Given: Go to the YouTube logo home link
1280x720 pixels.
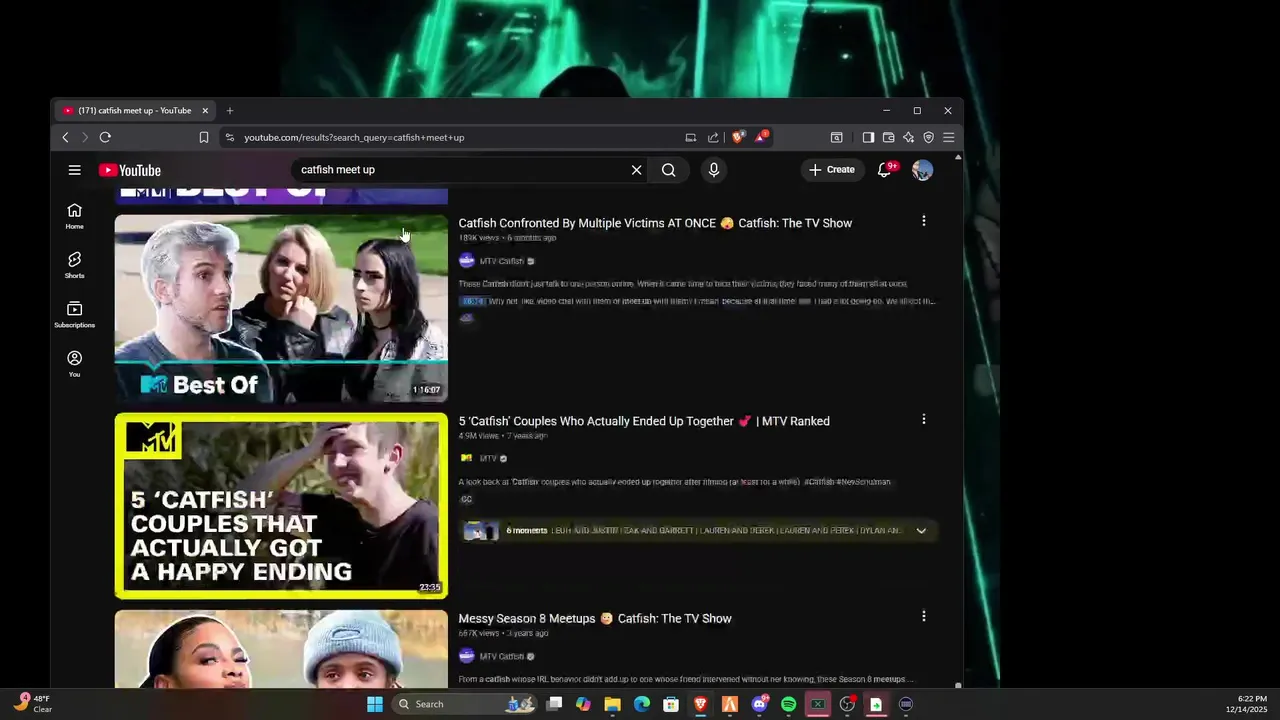Looking at the screenshot, I should [130, 170].
